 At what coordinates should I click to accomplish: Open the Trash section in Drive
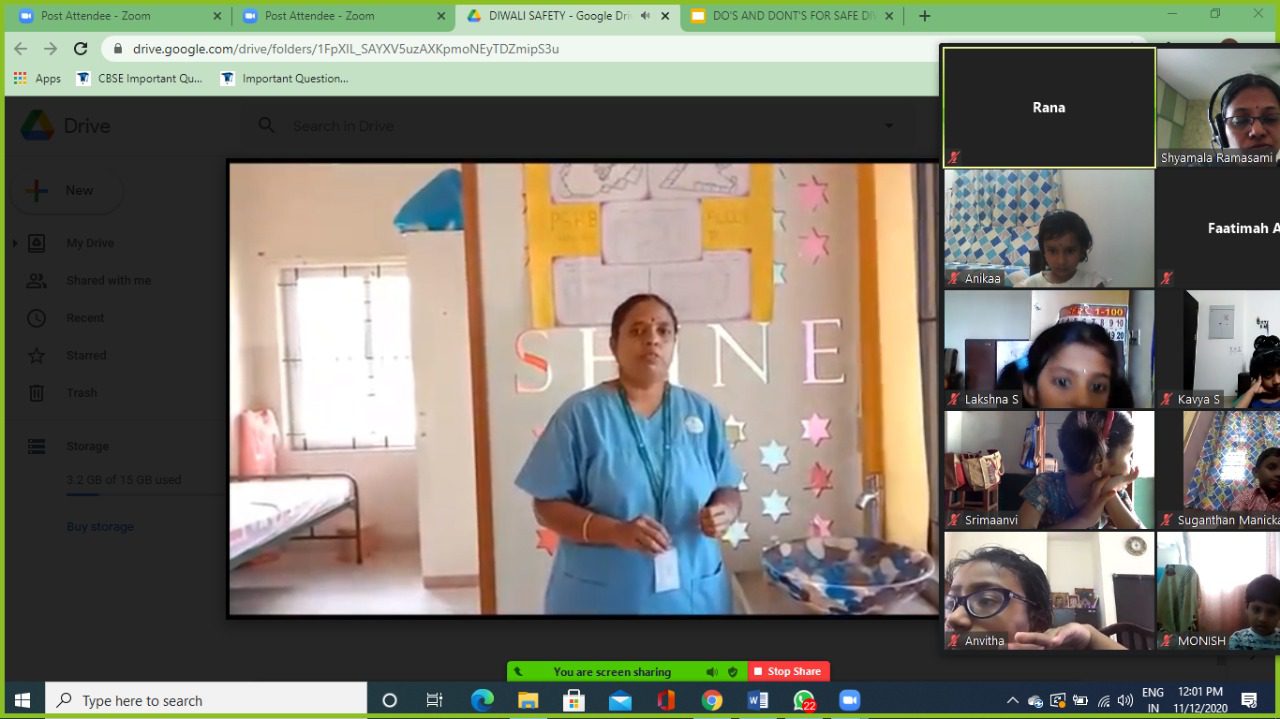point(82,393)
